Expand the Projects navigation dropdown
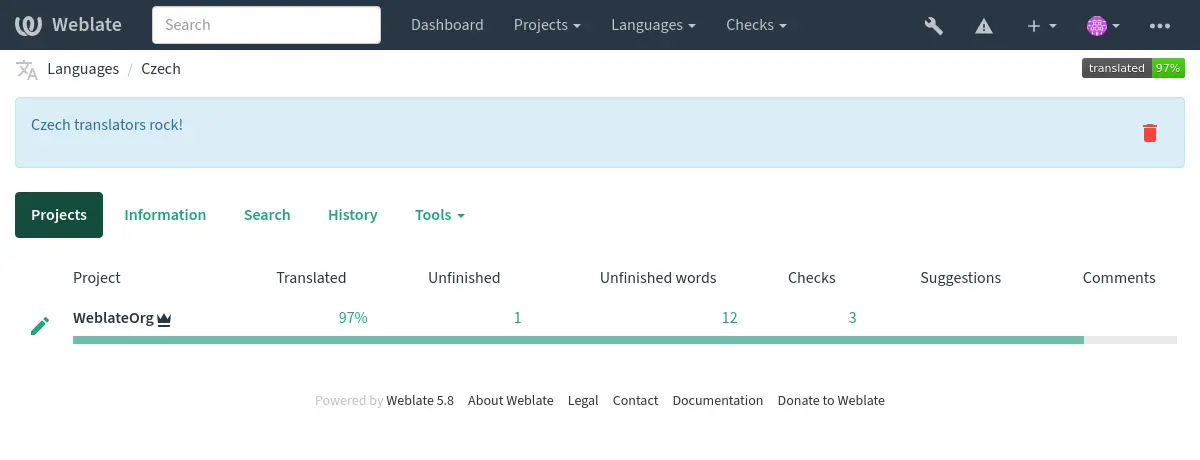Image resolution: width=1200 pixels, height=460 pixels. coord(548,25)
